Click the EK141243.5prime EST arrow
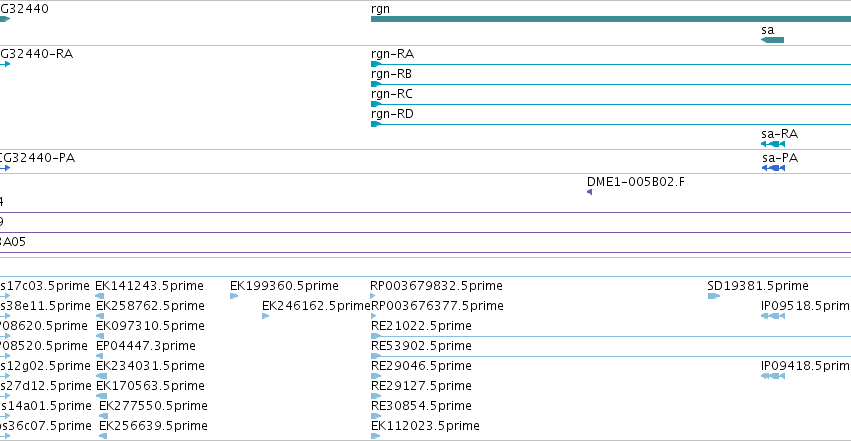851x441 pixels. (100, 296)
